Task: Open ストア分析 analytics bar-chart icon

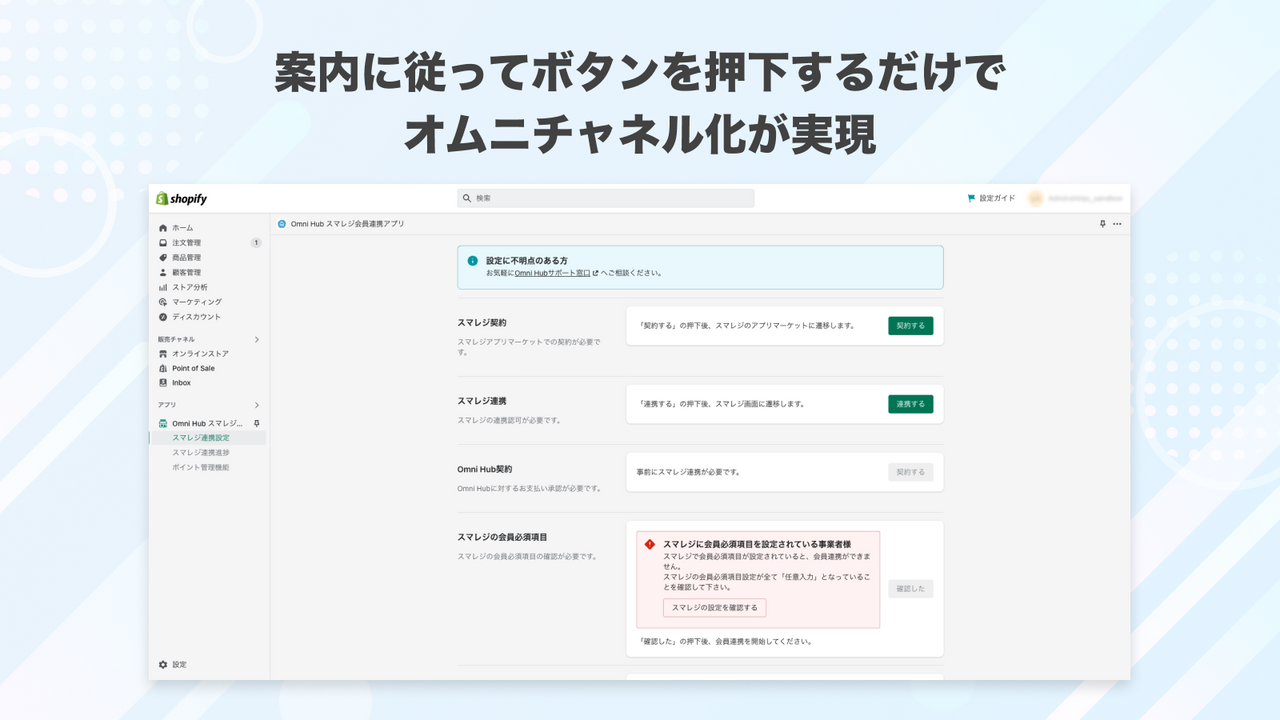Action: 162,287
